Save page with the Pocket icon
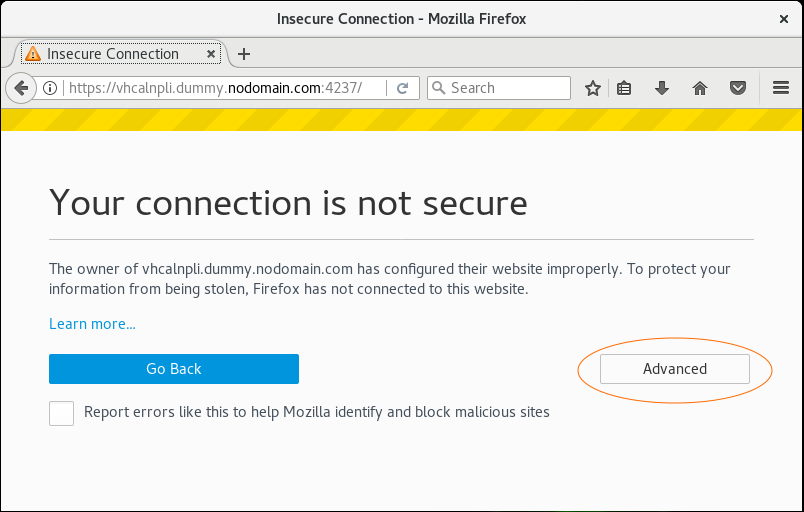 coord(738,88)
